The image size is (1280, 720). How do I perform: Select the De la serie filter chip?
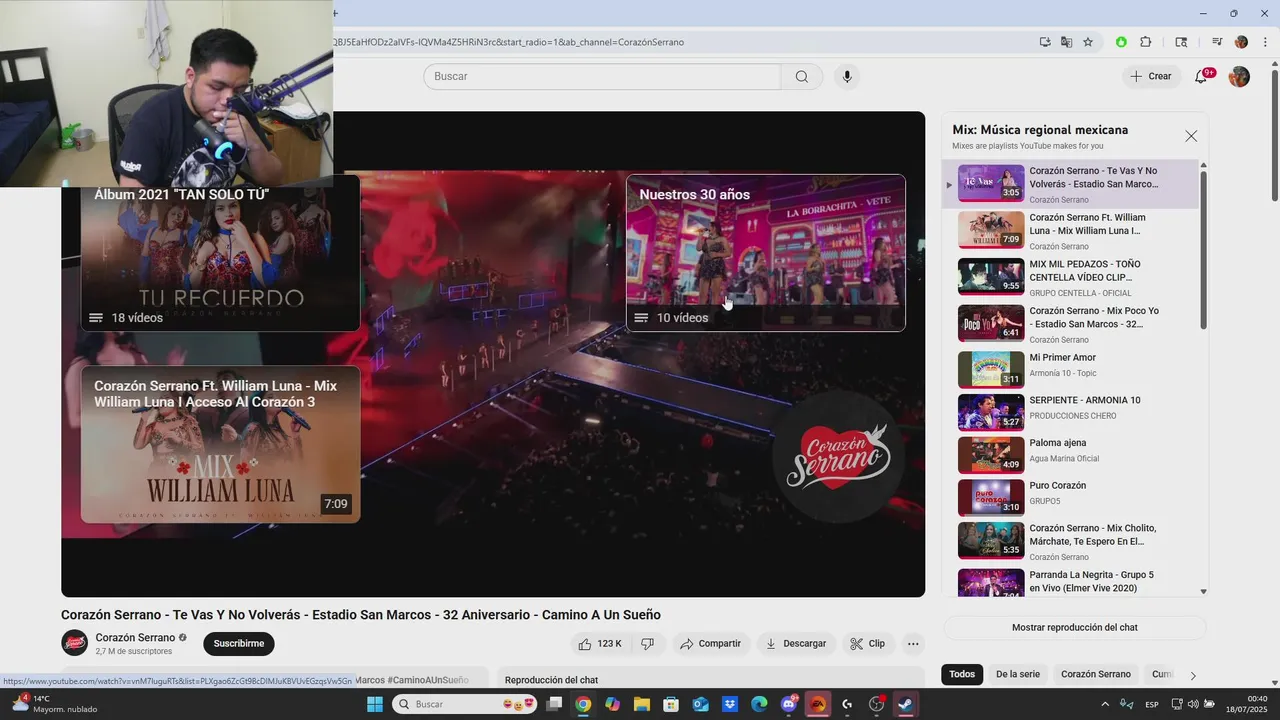pos(1017,674)
